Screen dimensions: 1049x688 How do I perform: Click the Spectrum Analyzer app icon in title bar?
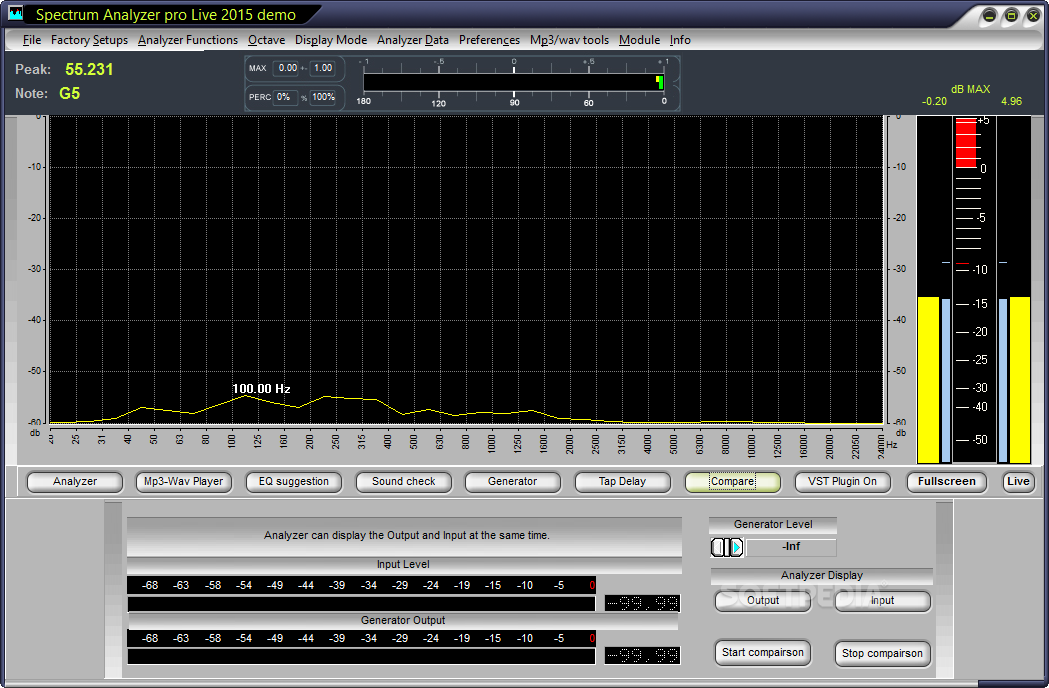15,13
